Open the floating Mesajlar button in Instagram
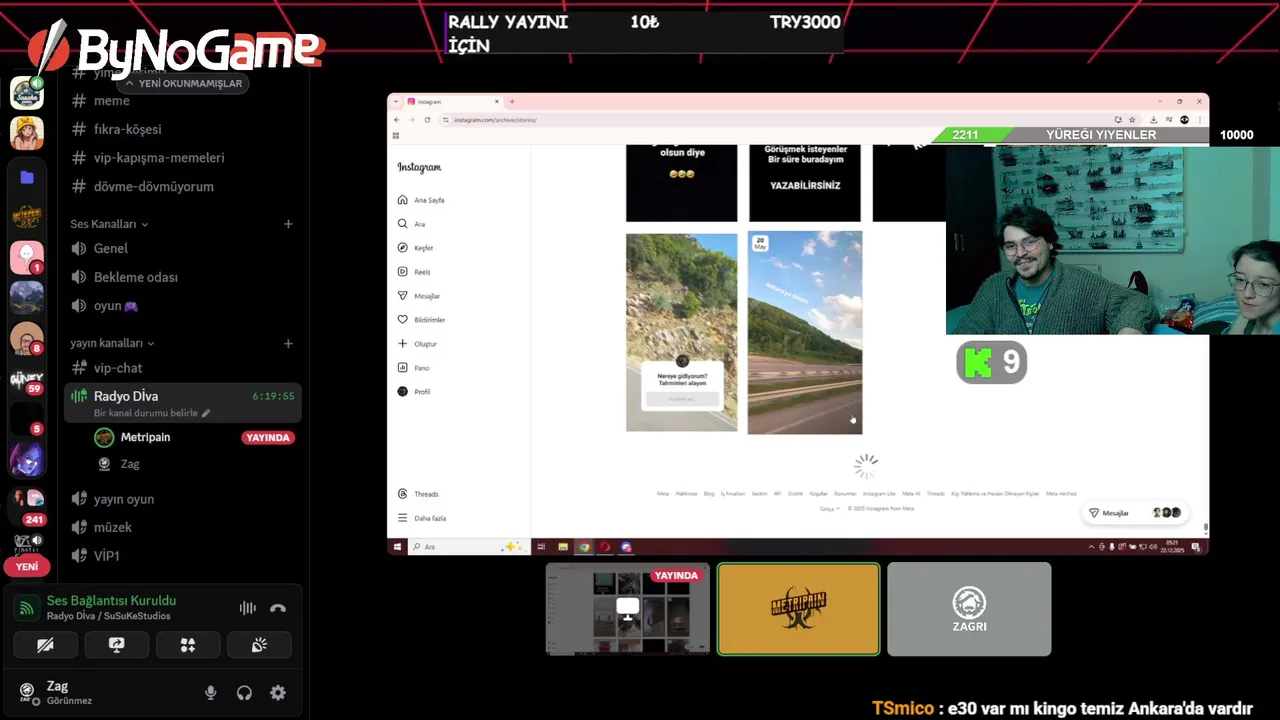Image resolution: width=1280 pixels, height=720 pixels. tap(1135, 513)
